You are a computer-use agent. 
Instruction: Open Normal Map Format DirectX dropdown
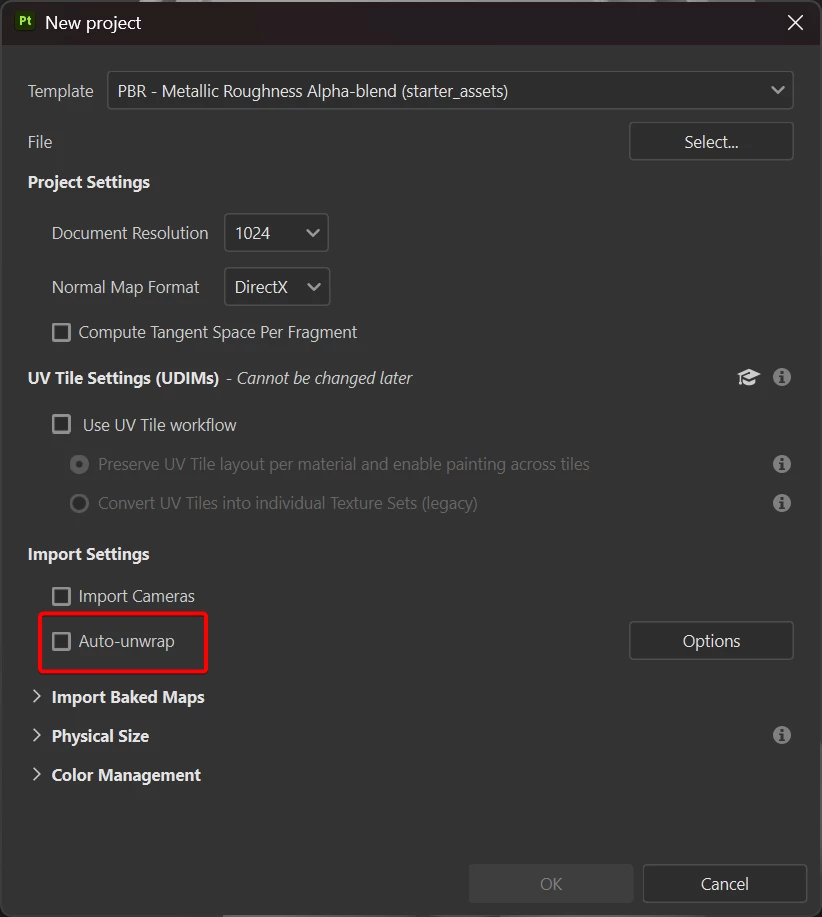(x=277, y=287)
